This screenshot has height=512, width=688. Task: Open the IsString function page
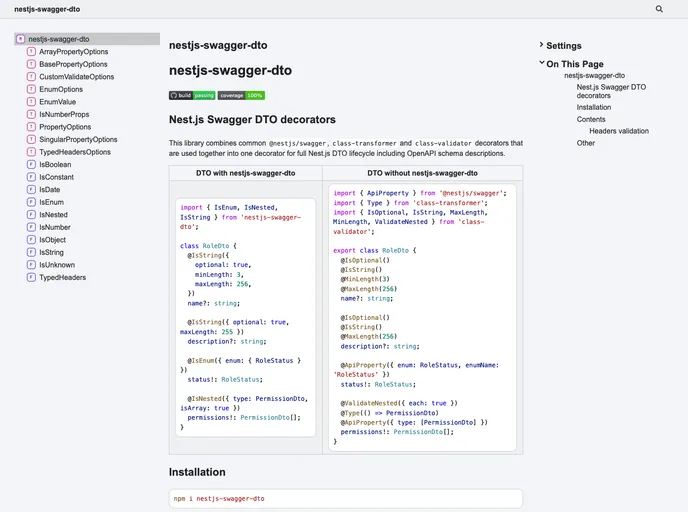pyautogui.click(x=51, y=252)
